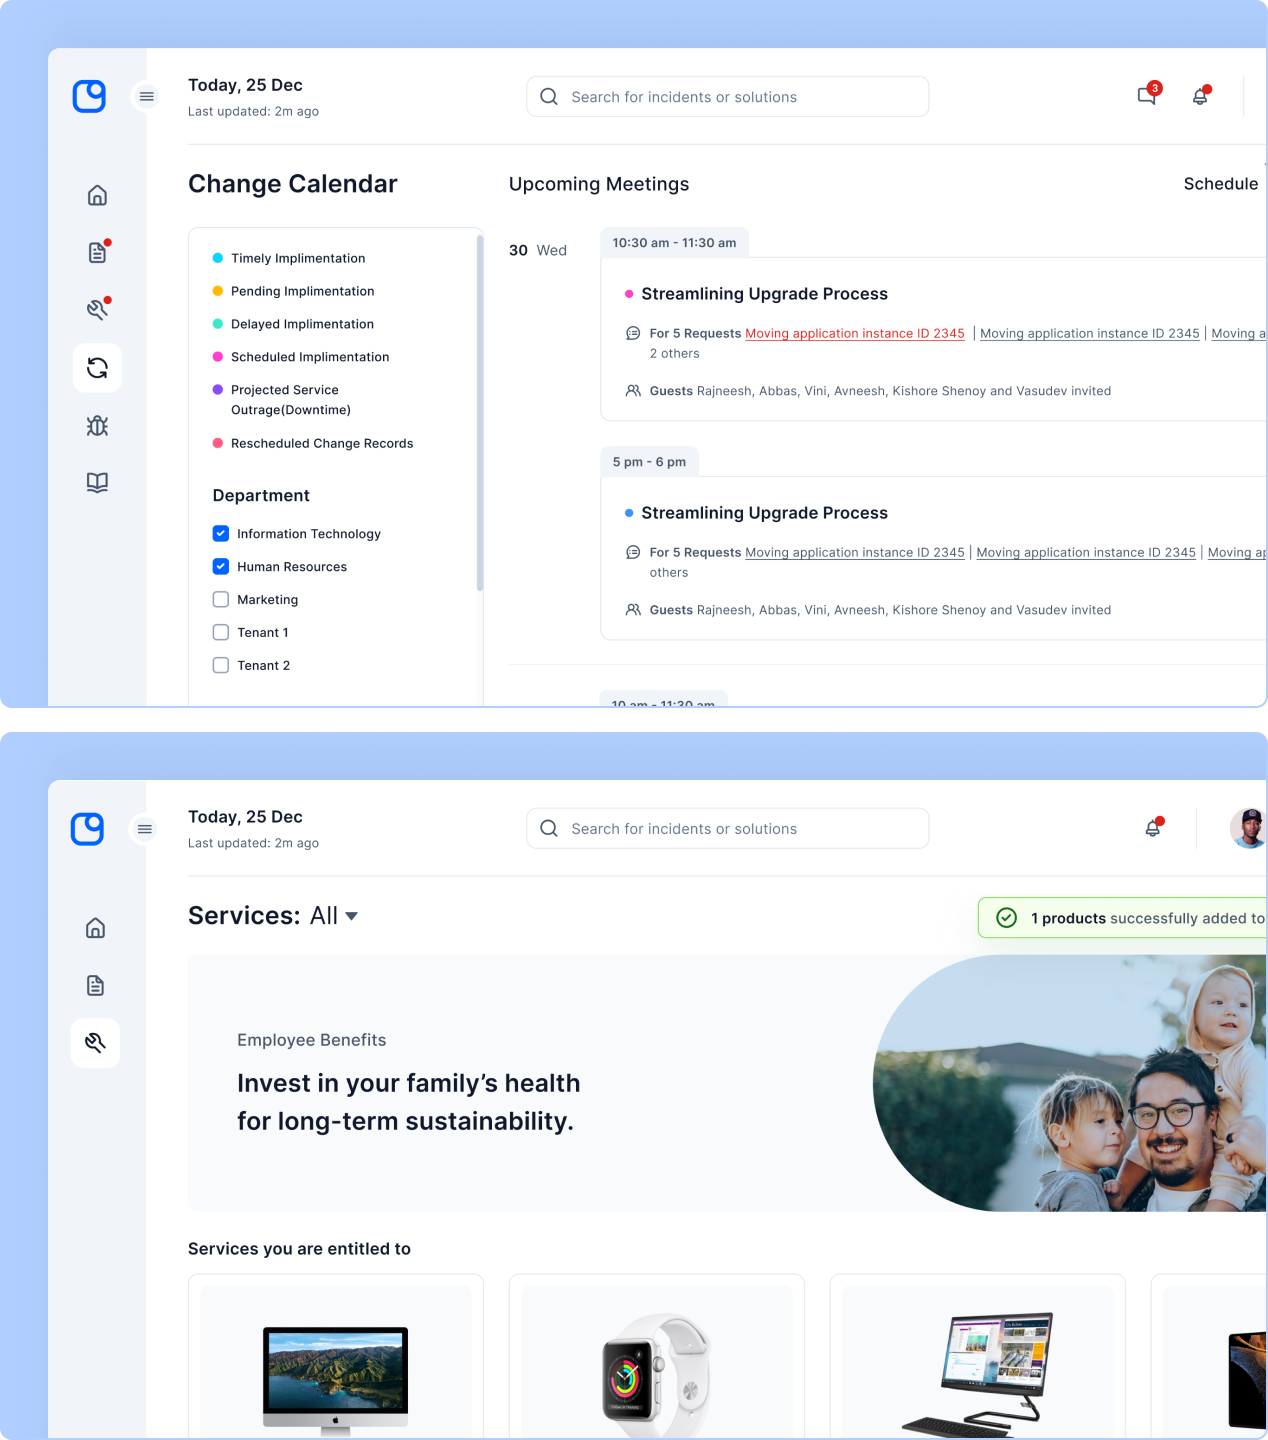This screenshot has height=1440, width=1268.
Task: Click search magnifier icon in Services window
Action: [549, 829]
